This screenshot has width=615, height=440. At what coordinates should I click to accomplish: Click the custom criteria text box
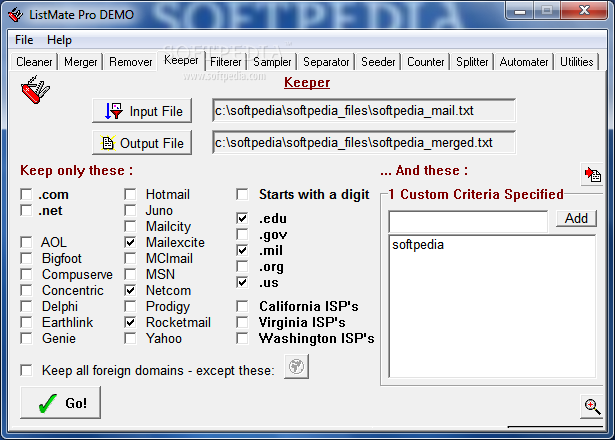click(x=468, y=222)
